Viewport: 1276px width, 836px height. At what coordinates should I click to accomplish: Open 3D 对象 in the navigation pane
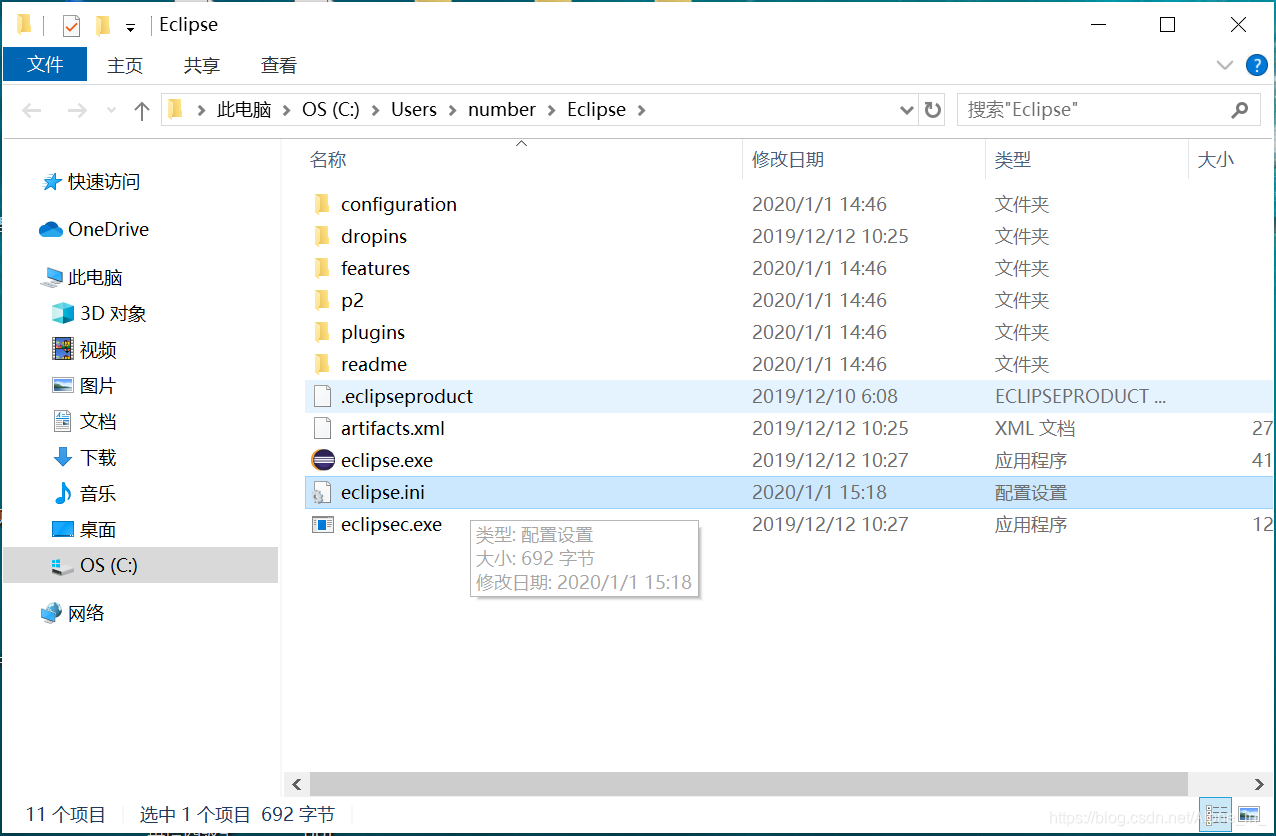[113, 314]
